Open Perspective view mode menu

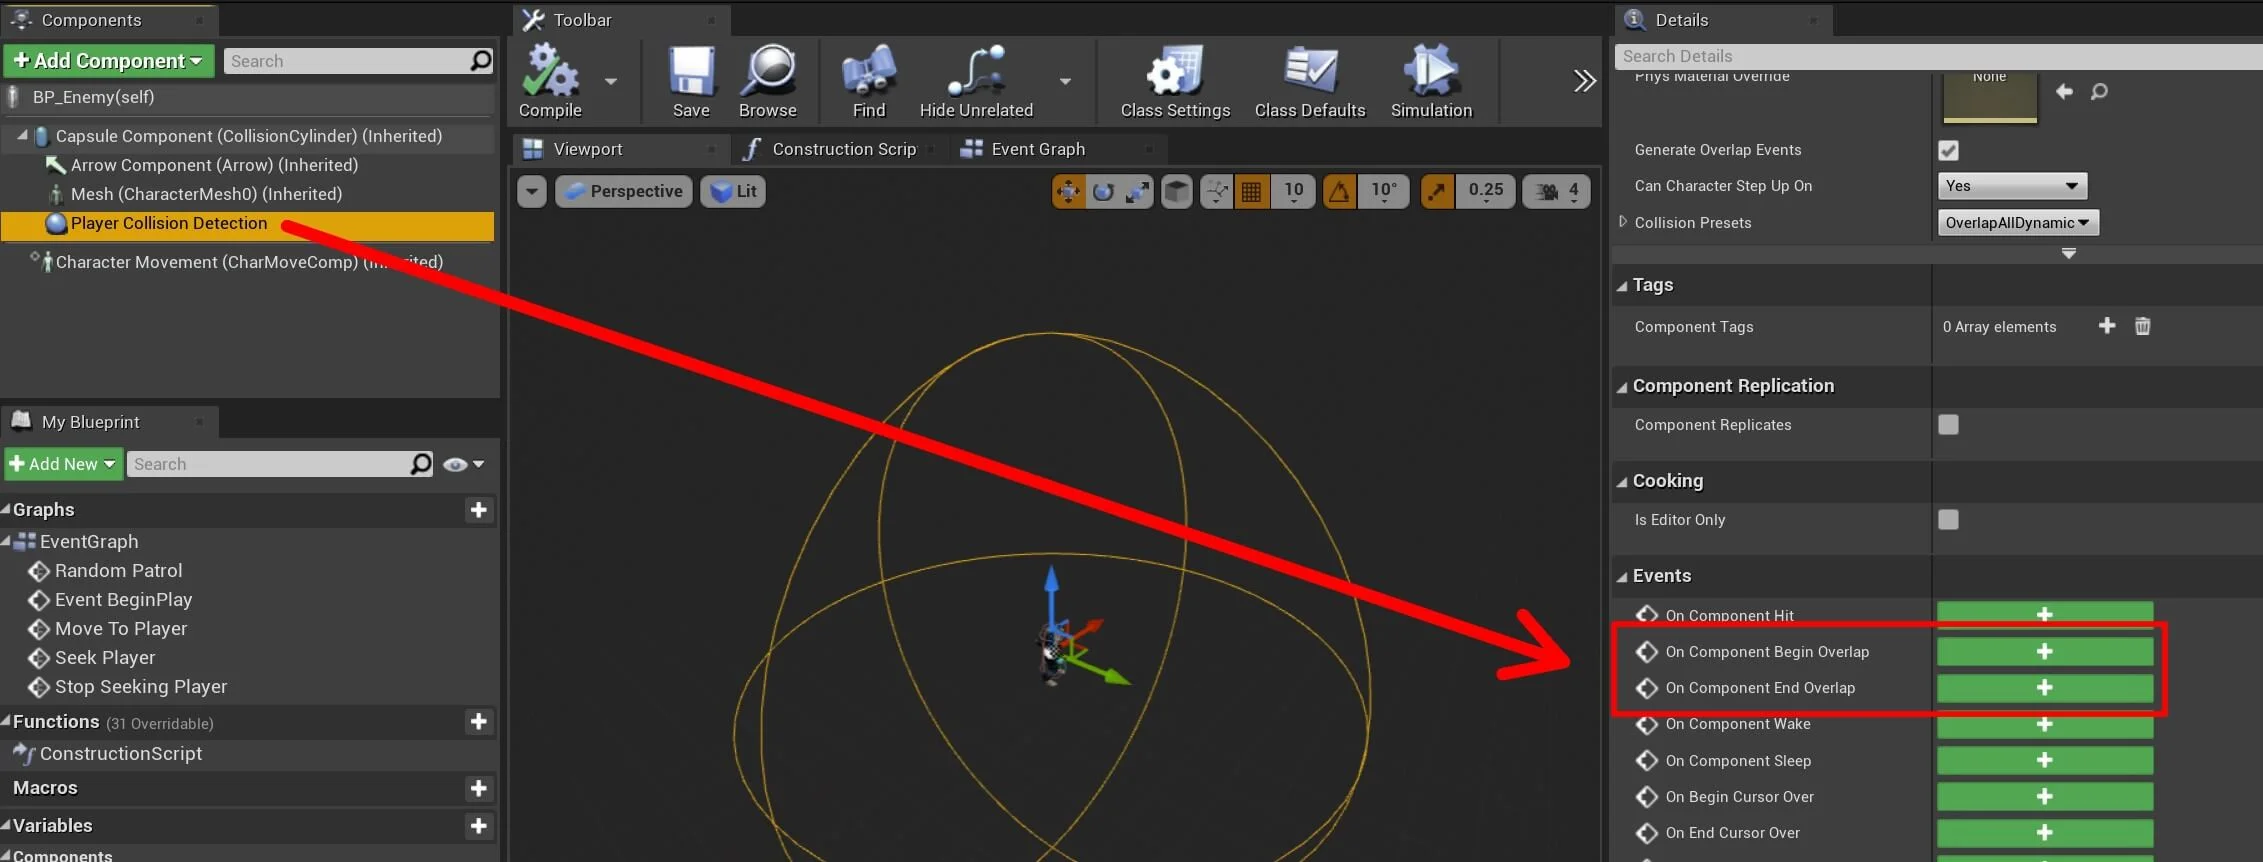point(624,191)
